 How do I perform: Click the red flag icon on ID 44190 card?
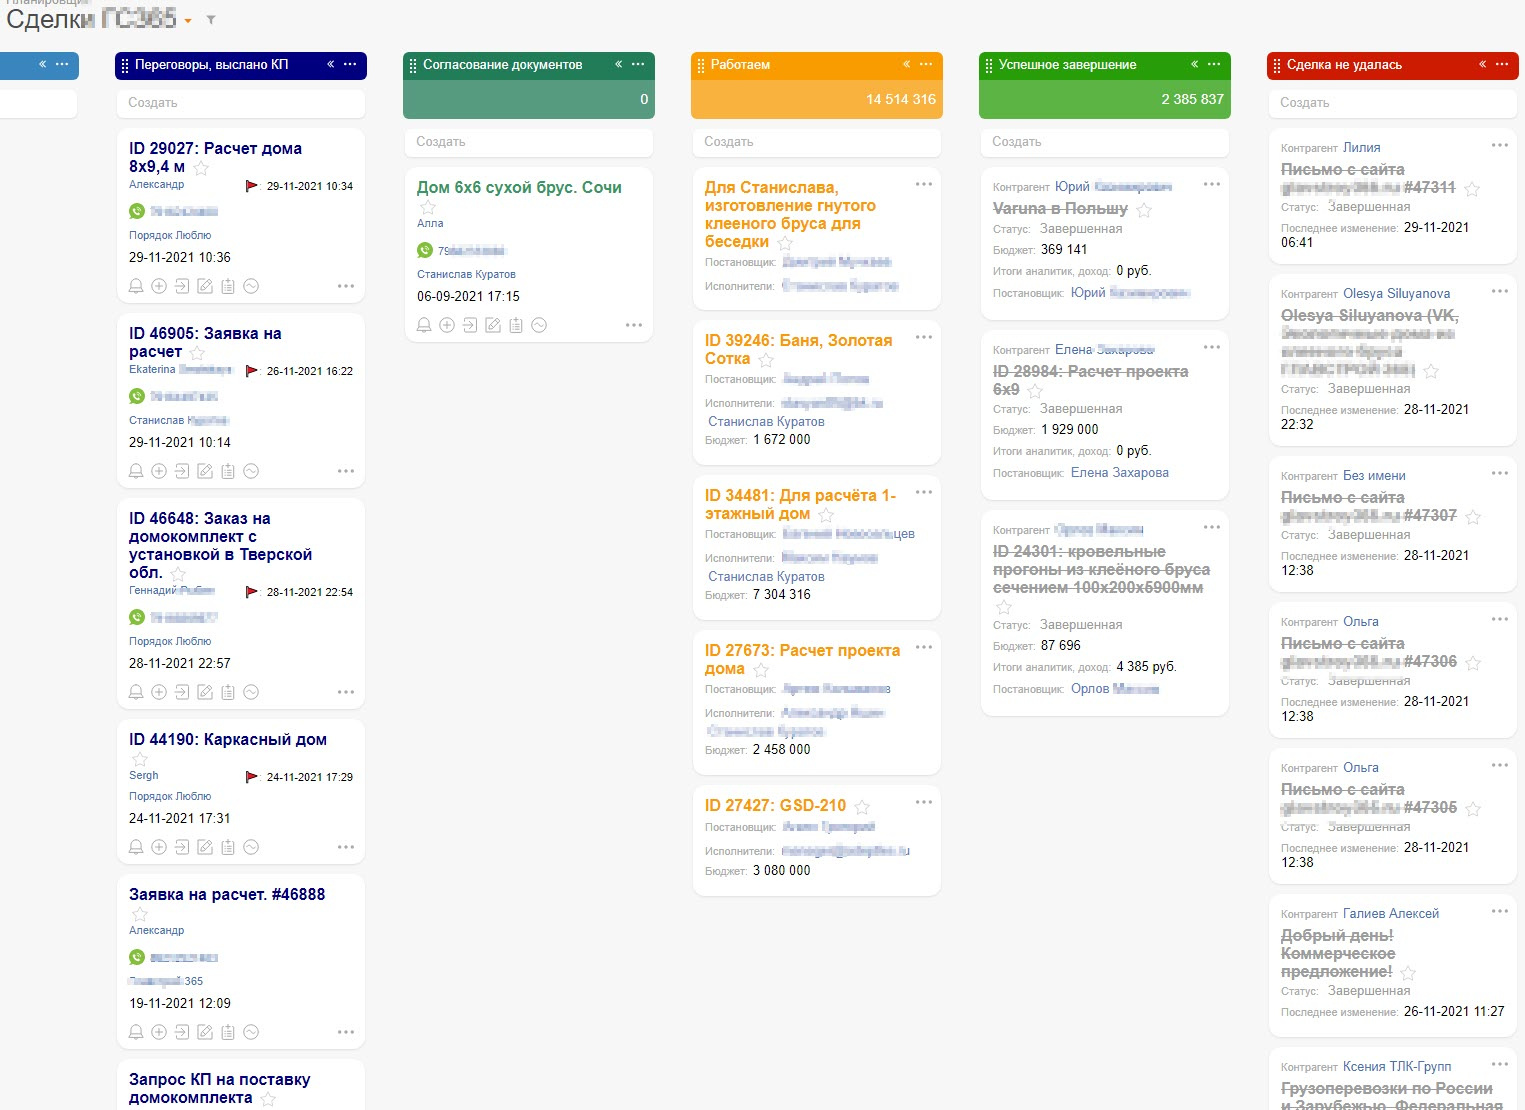(x=252, y=777)
